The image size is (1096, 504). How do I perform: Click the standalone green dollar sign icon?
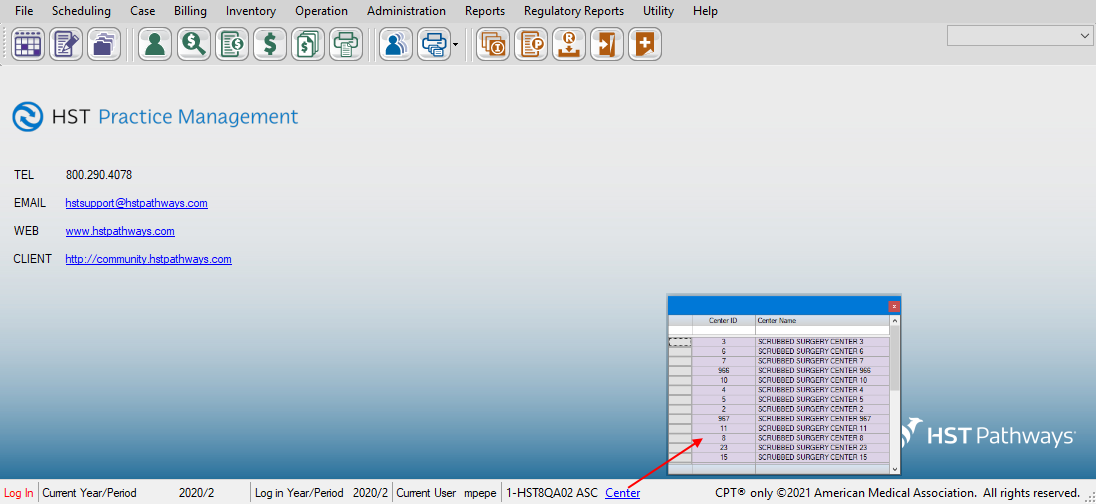click(x=269, y=45)
